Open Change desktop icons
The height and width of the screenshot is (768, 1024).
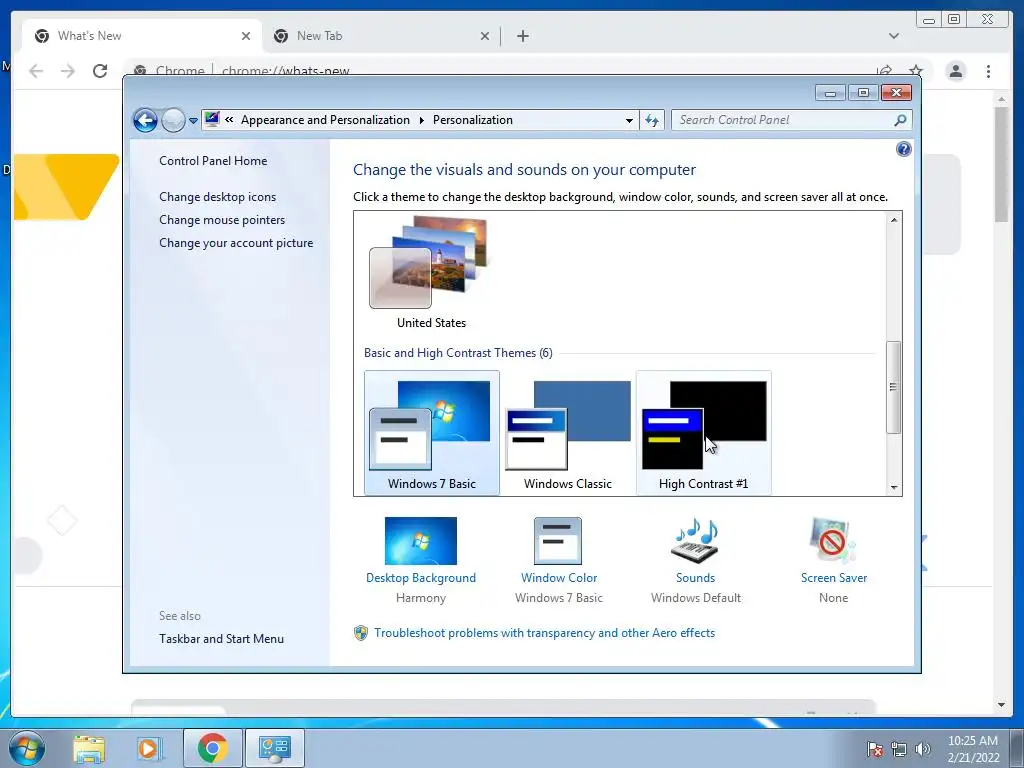[x=217, y=197]
